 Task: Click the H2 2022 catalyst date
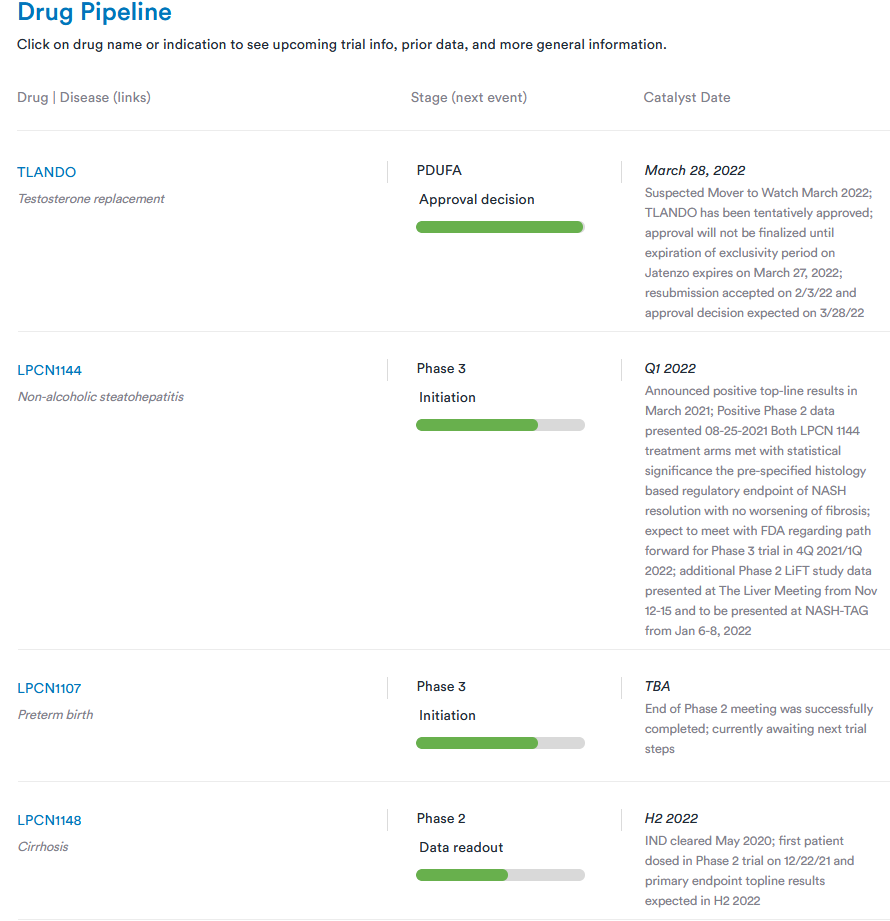coord(671,819)
